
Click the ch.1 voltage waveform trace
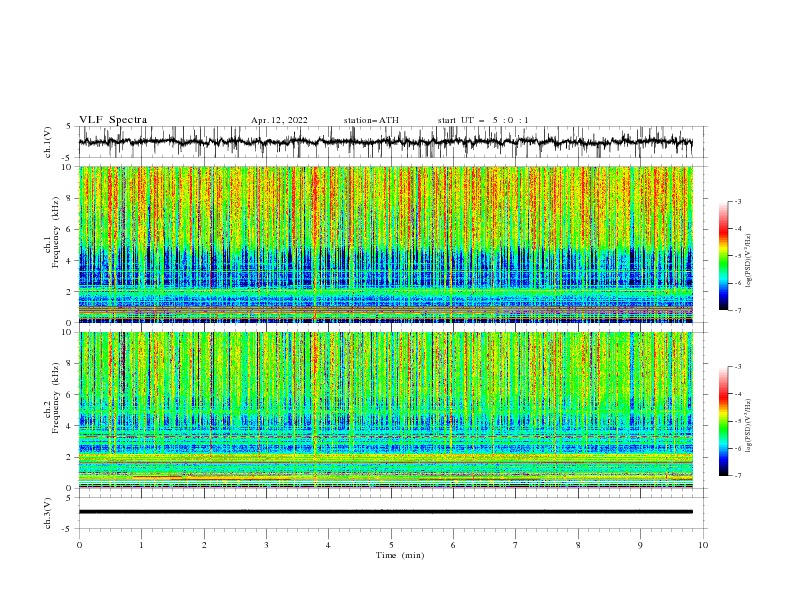click(x=386, y=142)
